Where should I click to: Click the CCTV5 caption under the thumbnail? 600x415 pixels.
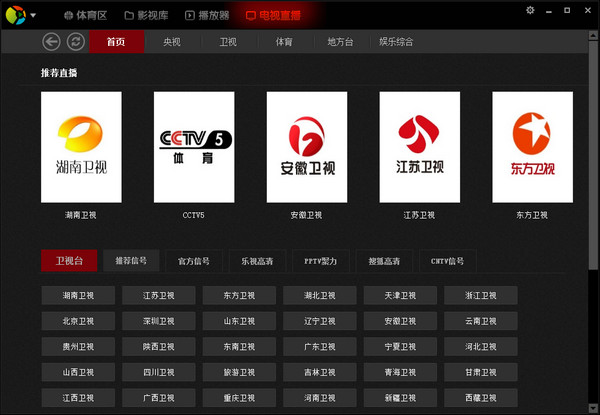pyautogui.click(x=194, y=215)
